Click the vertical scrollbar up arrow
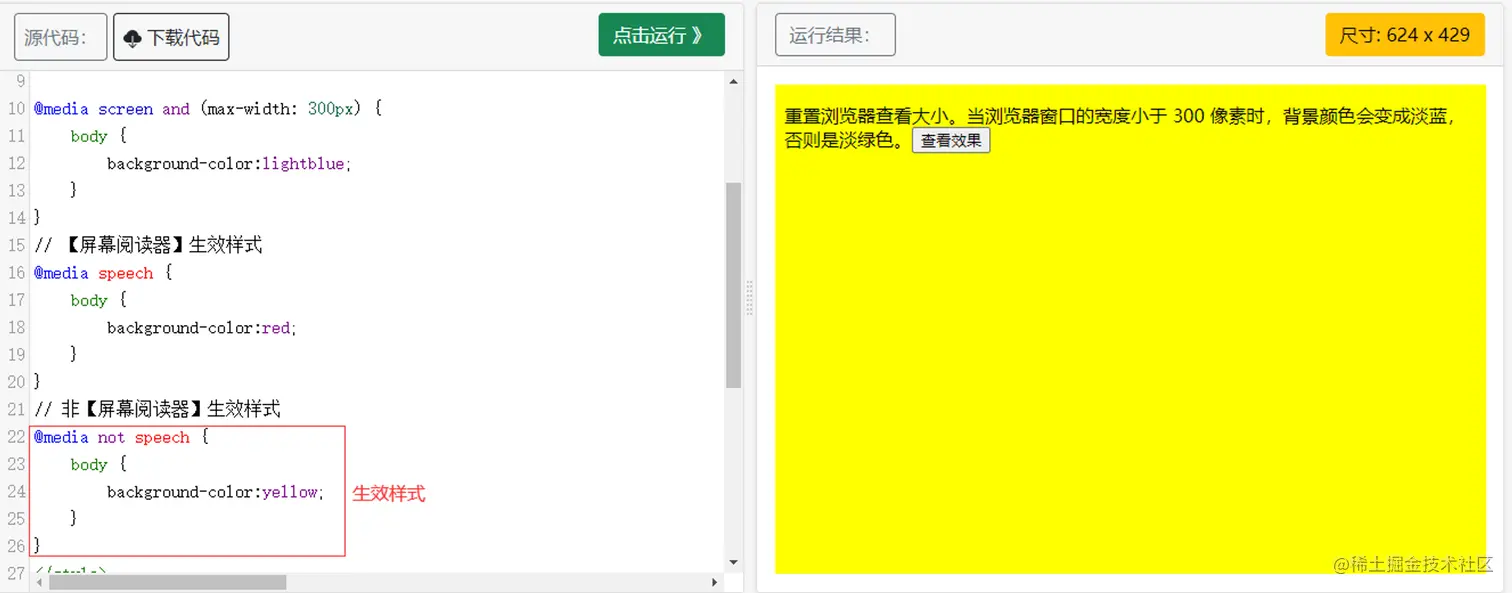This screenshot has width=1512, height=593. pyautogui.click(x=734, y=82)
